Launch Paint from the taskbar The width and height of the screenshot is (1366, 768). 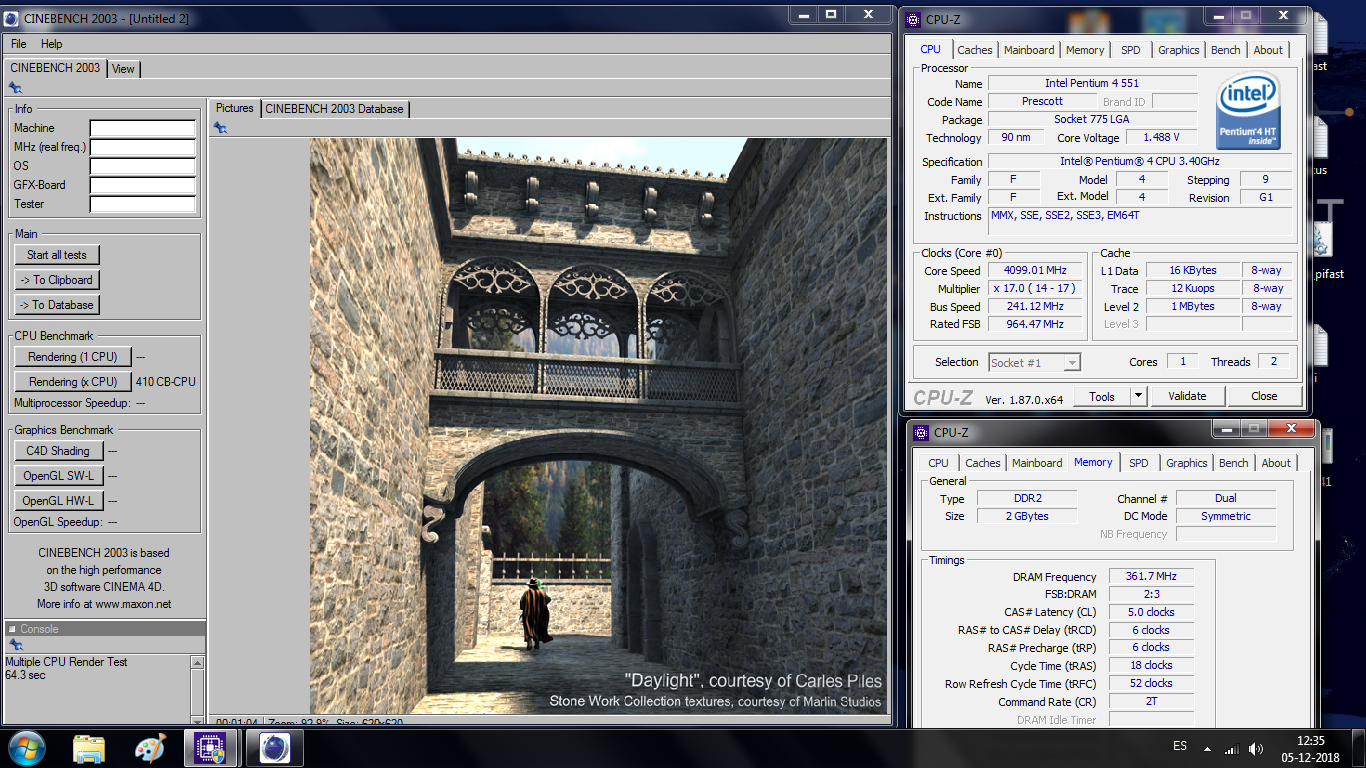[x=150, y=747]
